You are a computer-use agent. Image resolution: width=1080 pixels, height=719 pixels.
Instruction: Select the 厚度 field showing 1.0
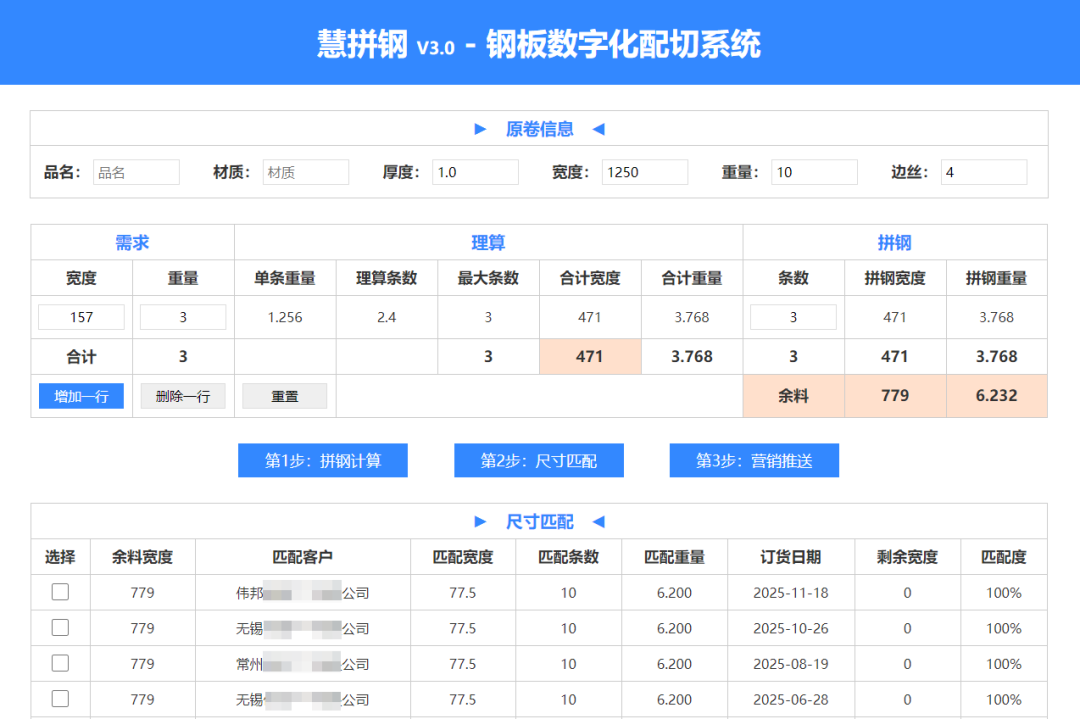(x=475, y=172)
